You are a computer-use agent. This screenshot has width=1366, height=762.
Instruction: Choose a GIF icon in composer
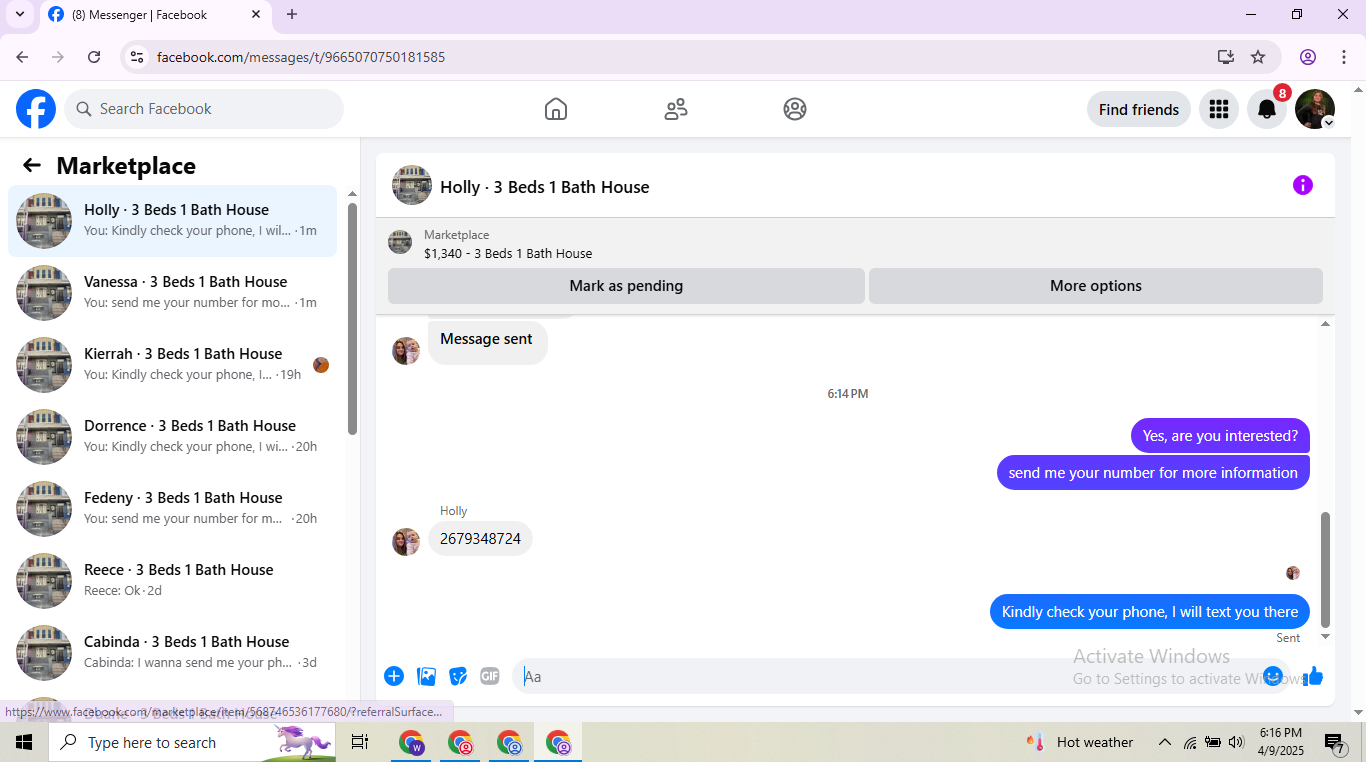[489, 676]
